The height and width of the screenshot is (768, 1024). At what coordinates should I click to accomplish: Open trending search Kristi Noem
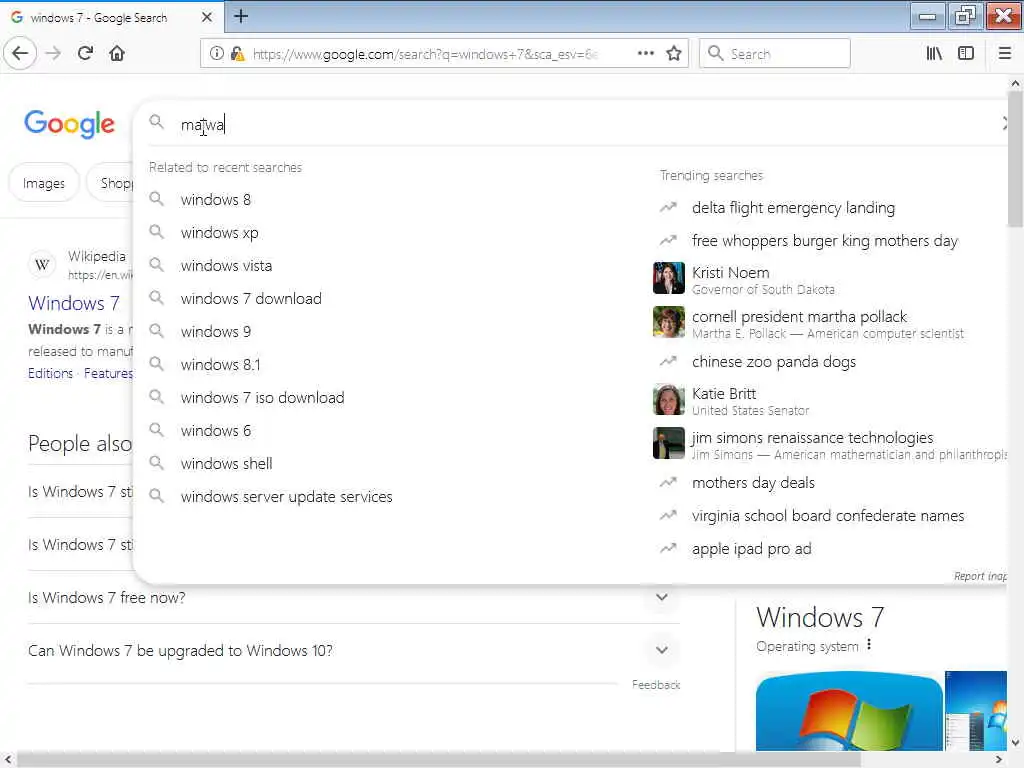click(730, 272)
